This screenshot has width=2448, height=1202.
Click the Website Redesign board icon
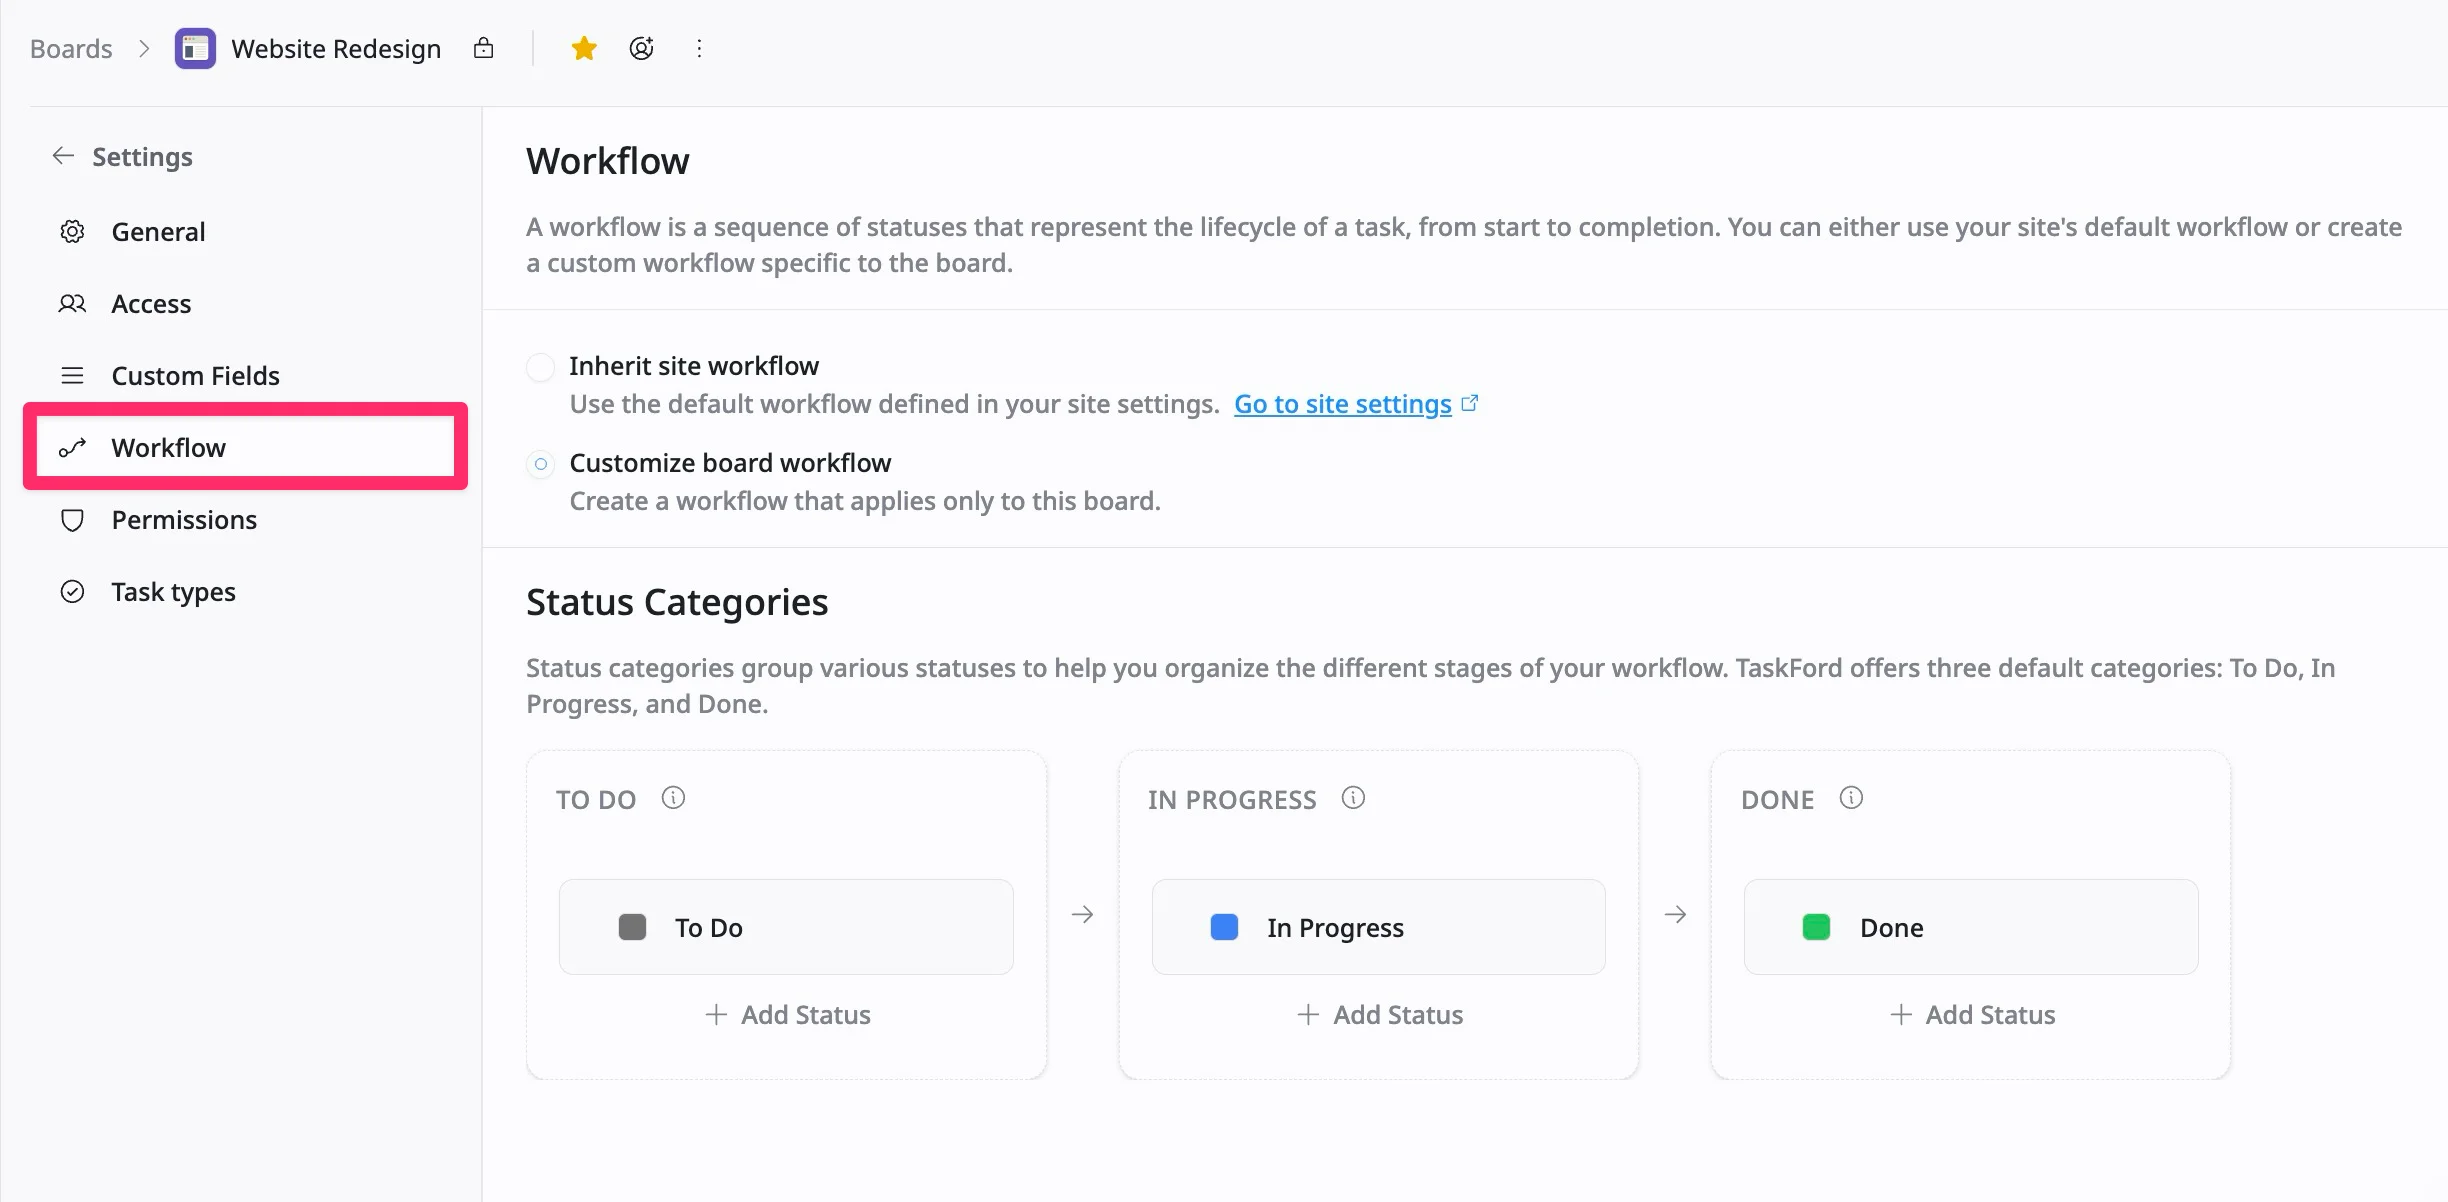tap(195, 48)
